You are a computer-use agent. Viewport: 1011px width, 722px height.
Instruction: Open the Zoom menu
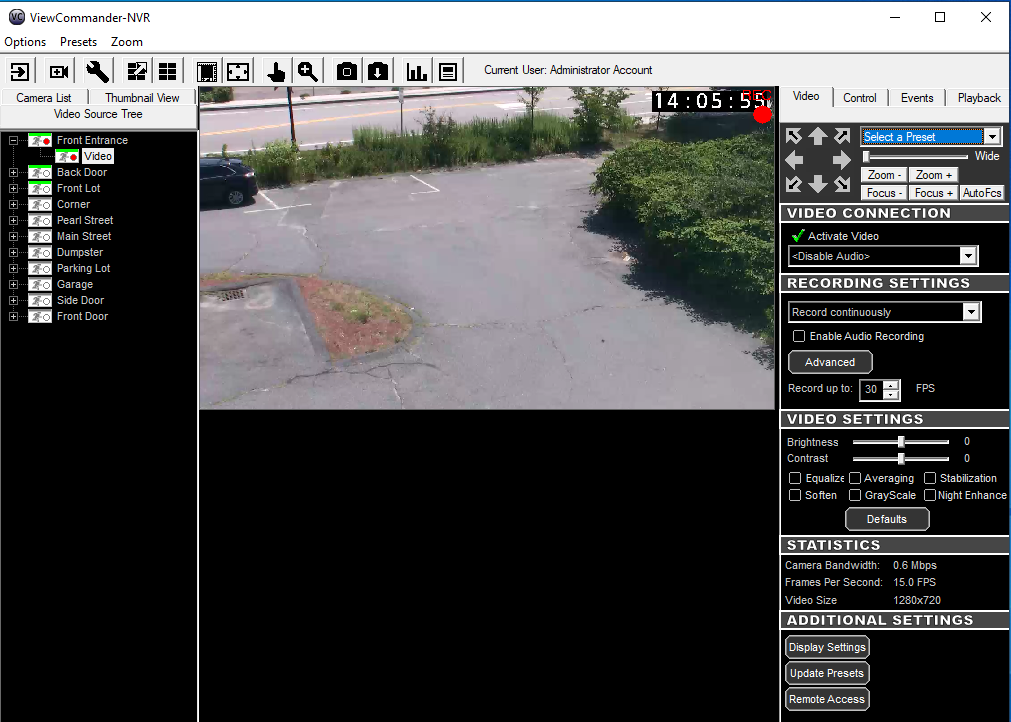point(126,42)
